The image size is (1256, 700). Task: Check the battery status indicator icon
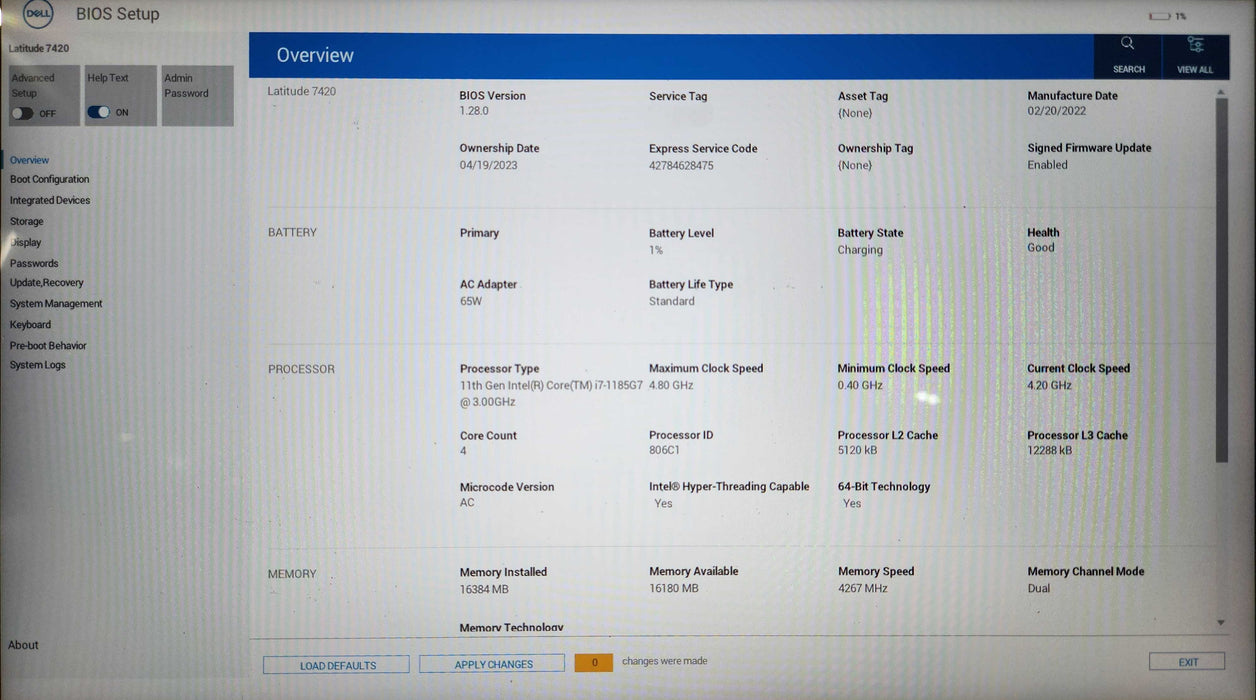tap(1159, 16)
